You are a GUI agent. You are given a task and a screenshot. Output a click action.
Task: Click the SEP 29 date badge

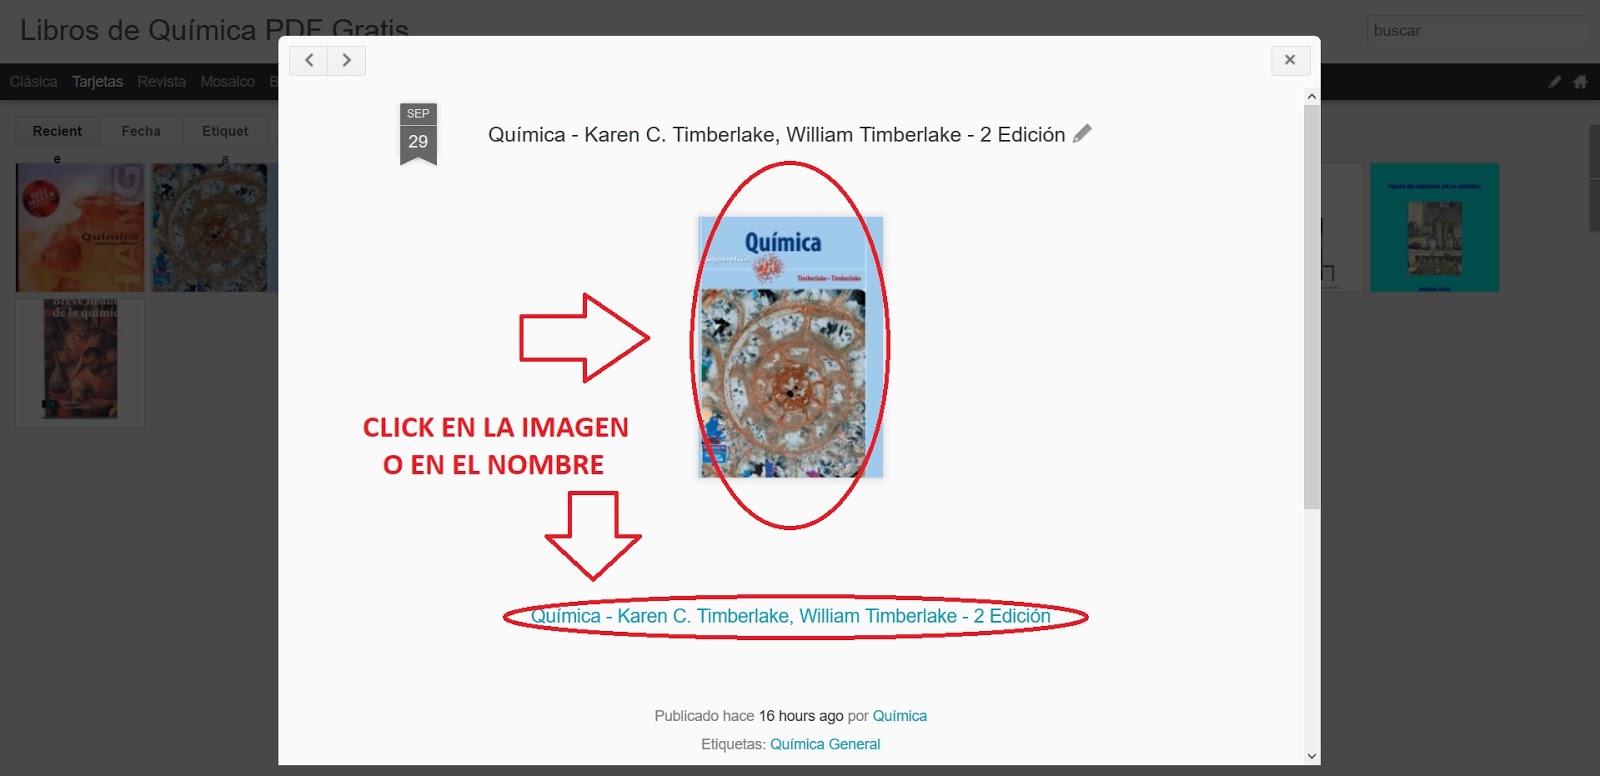418,134
